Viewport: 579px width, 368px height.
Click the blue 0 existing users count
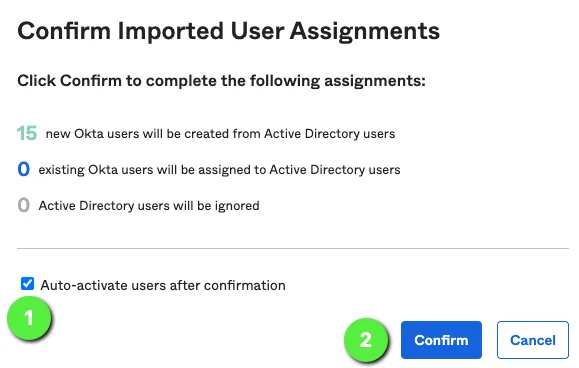tap(23, 169)
